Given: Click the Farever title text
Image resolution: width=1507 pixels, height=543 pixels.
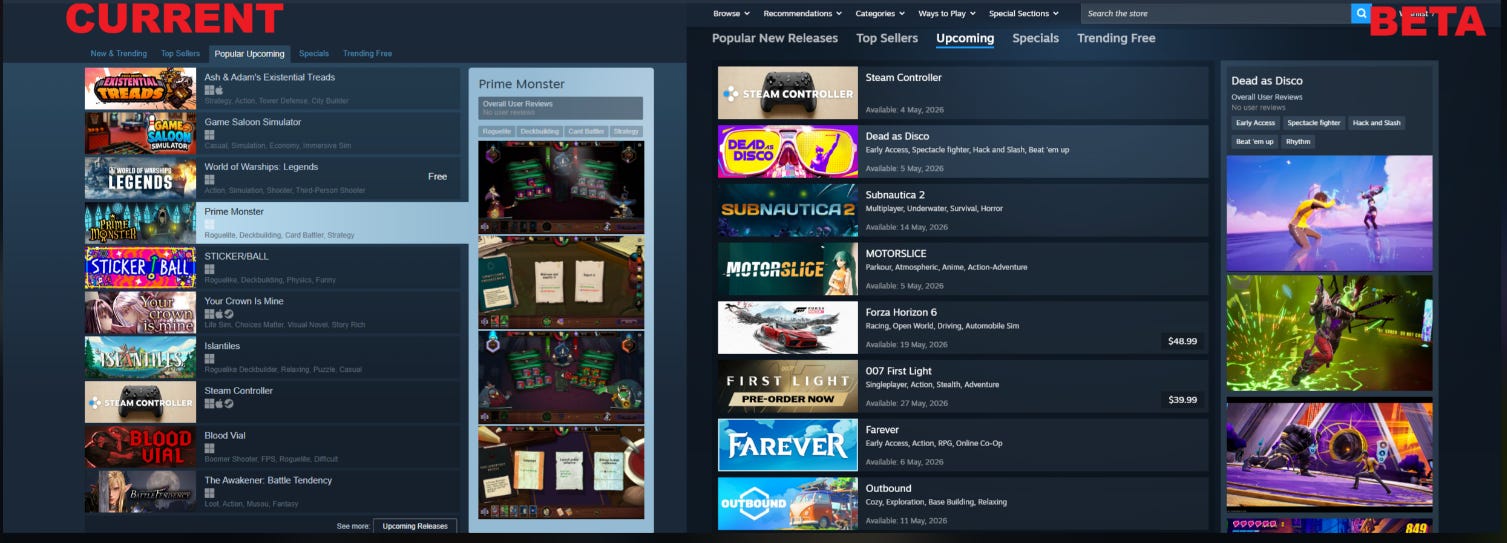Looking at the screenshot, I should 882,430.
